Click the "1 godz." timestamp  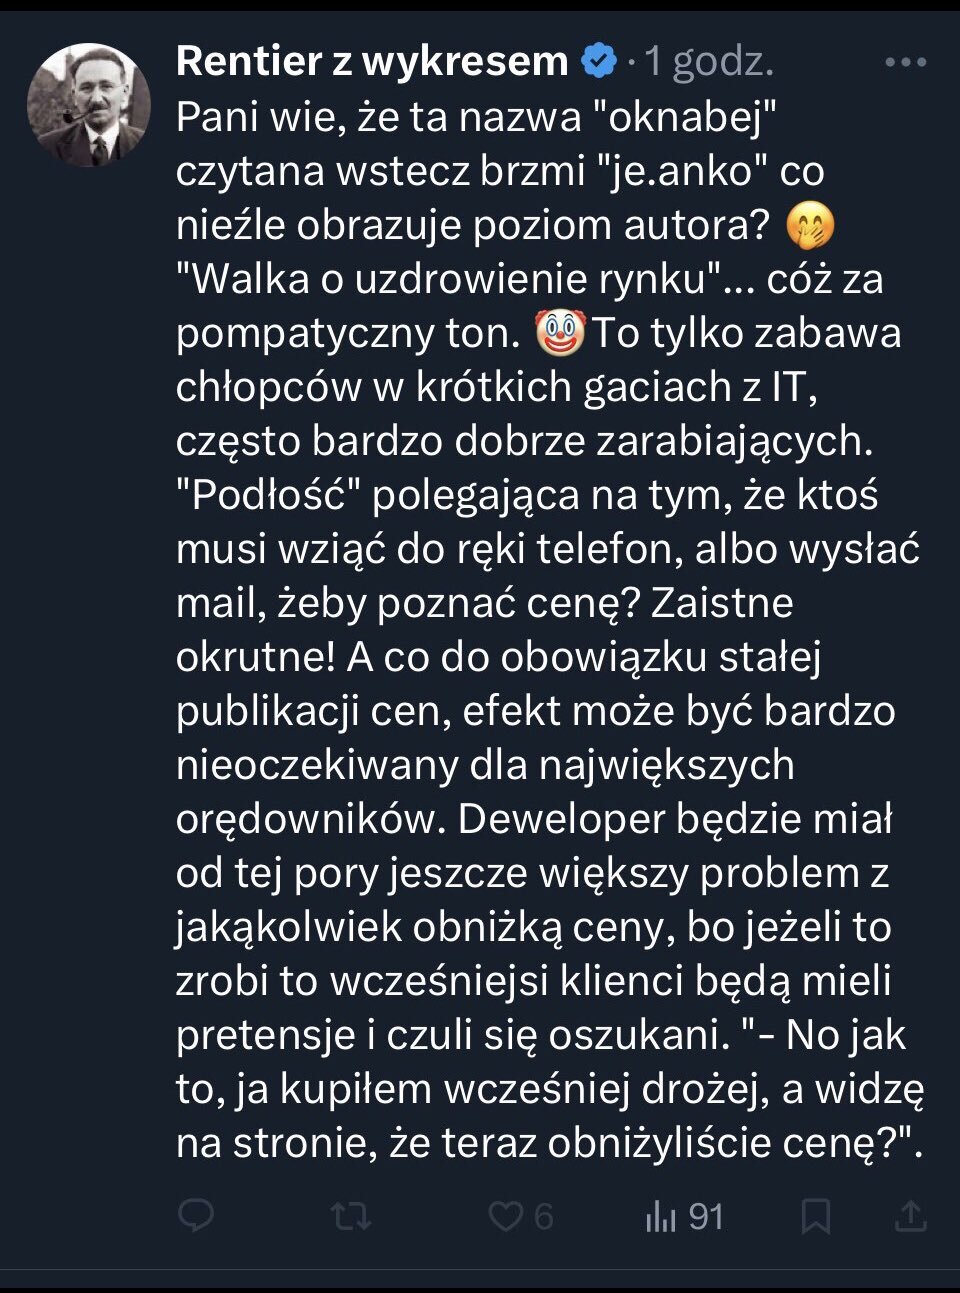click(x=709, y=62)
